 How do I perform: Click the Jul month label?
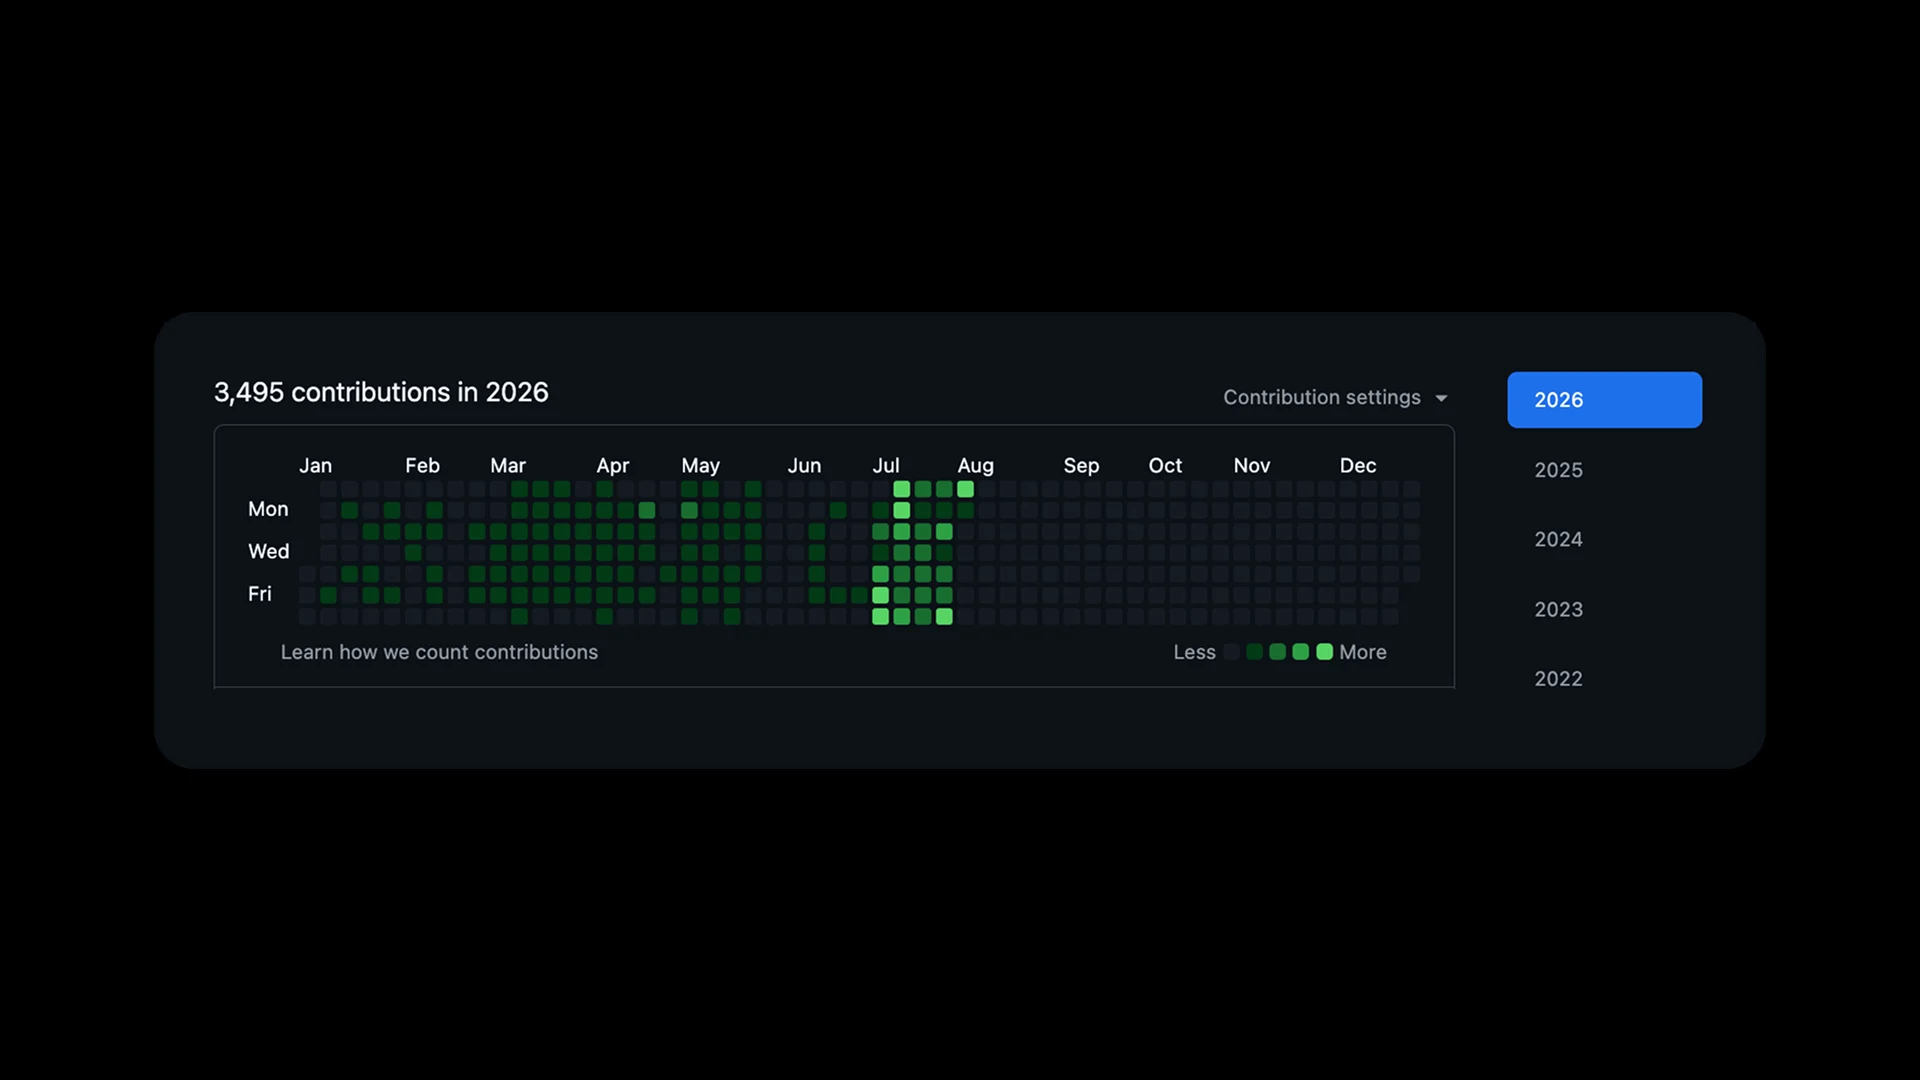886,465
